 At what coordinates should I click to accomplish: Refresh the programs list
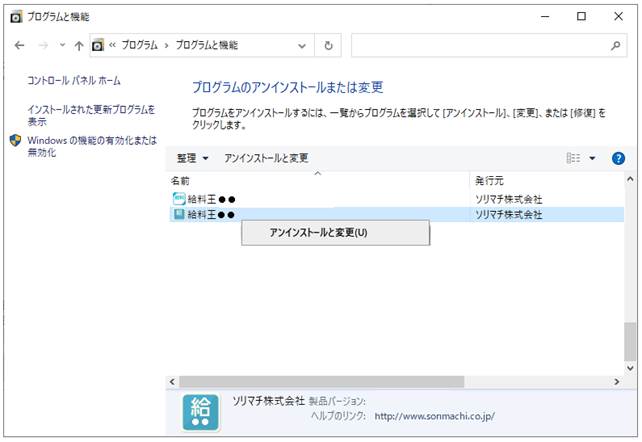[x=328, y=45]
